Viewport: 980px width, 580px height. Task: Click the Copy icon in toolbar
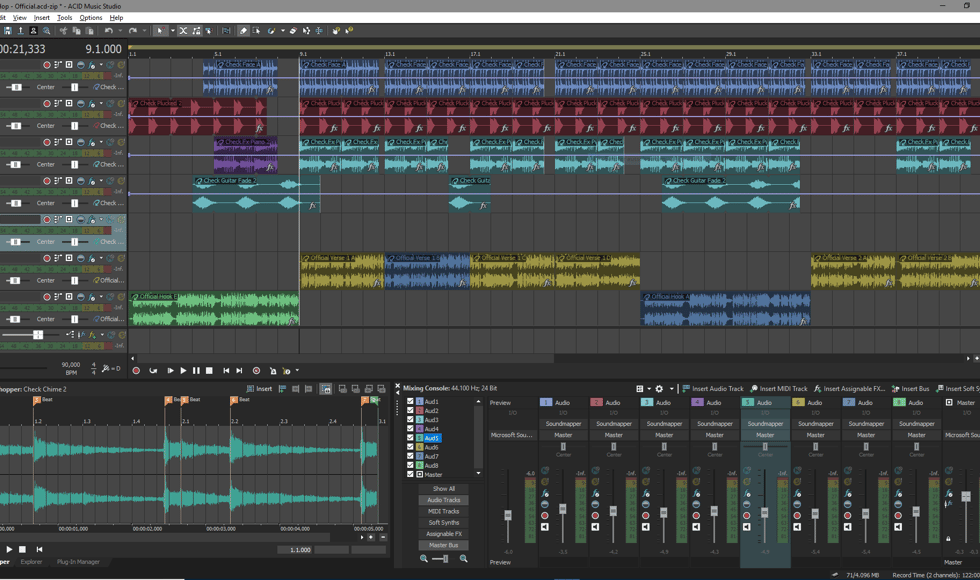(x=76, y=30)
